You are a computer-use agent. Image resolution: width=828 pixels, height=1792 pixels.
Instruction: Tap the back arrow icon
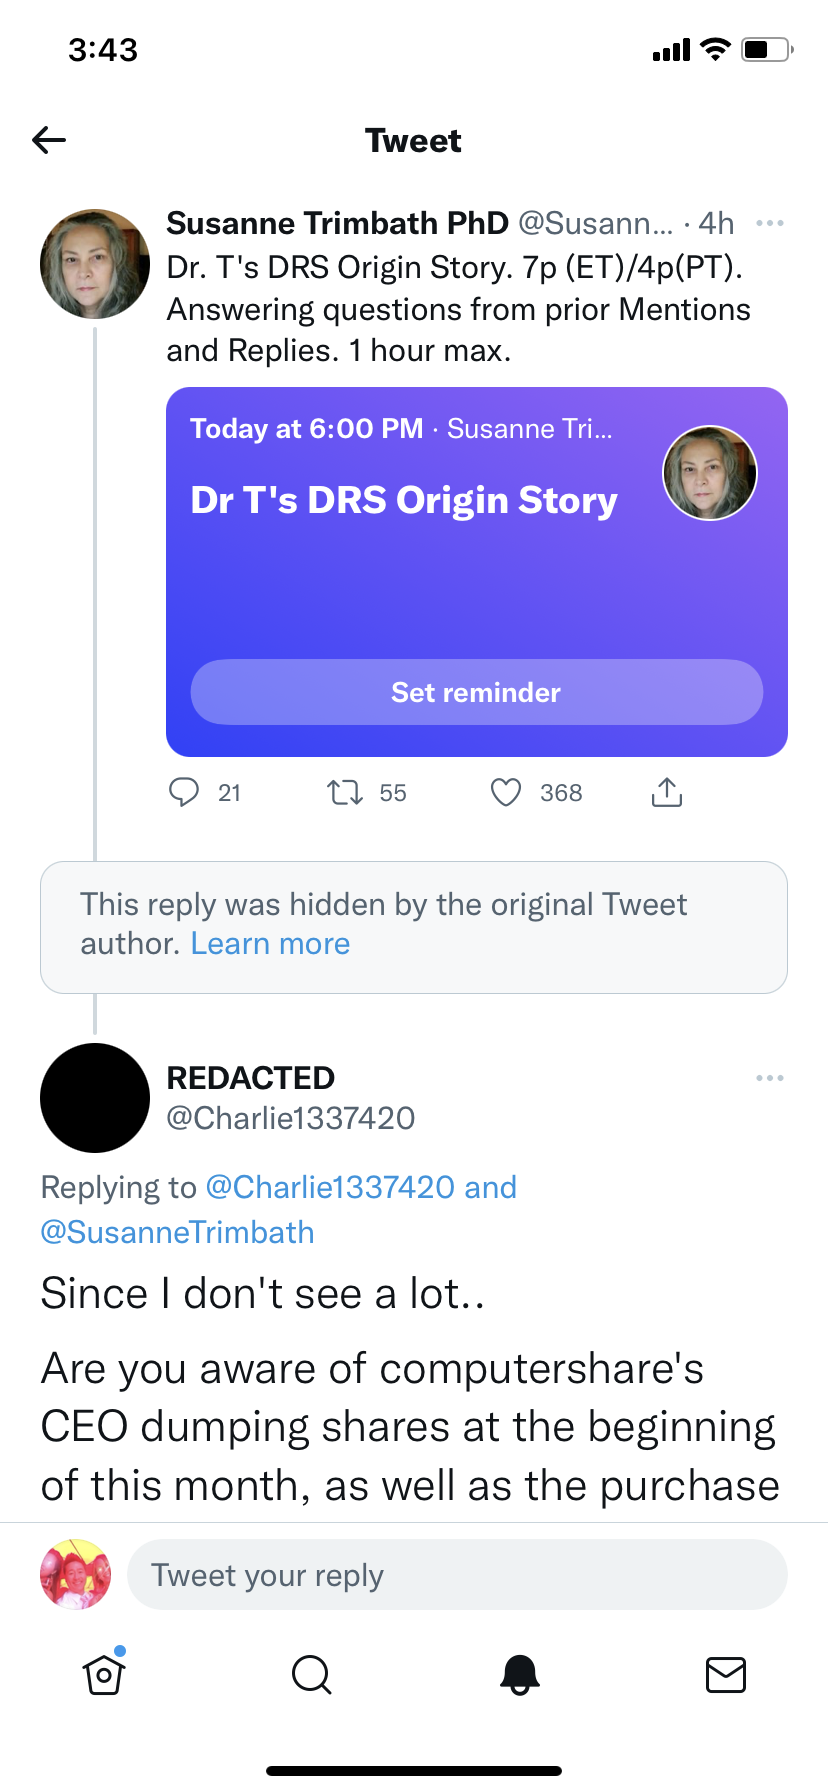[49, 140]
